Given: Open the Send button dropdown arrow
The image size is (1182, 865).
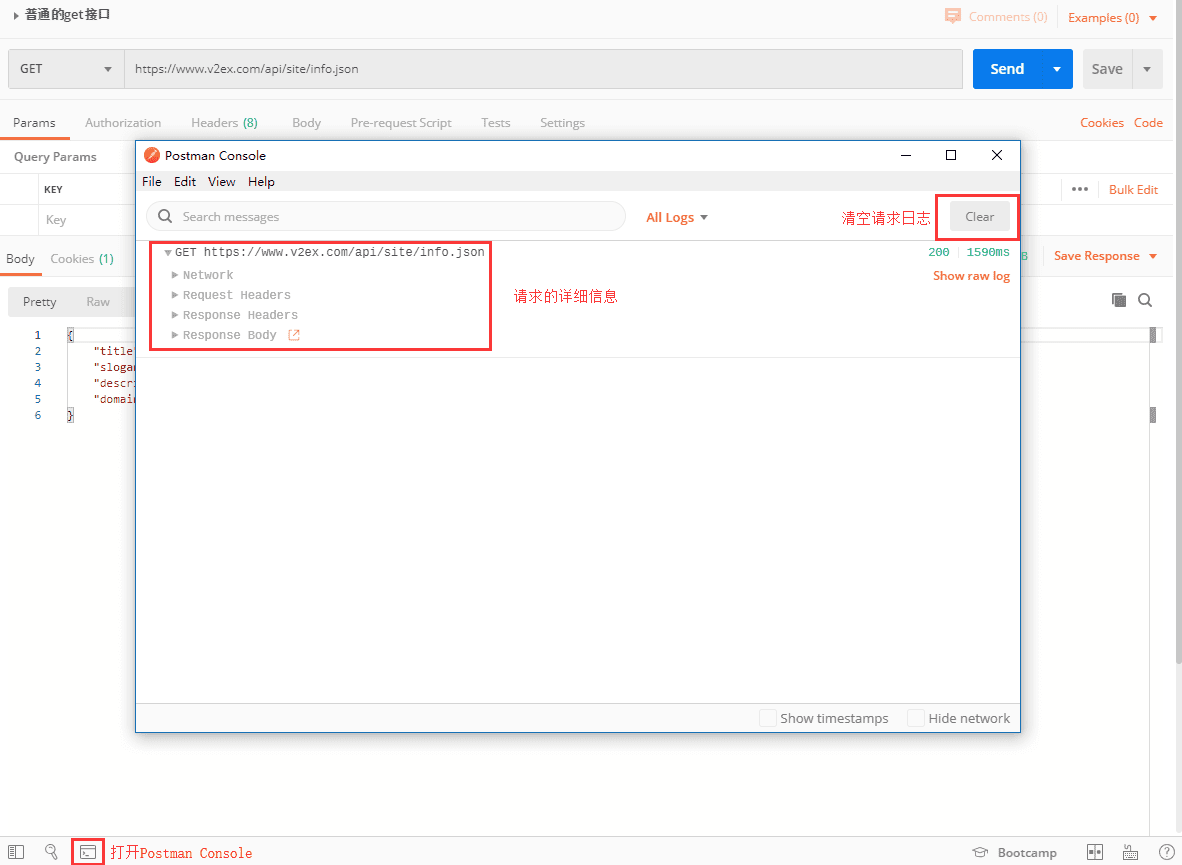Looking at the screenshot, I should pyautogui.click(x=1057, y=69).
